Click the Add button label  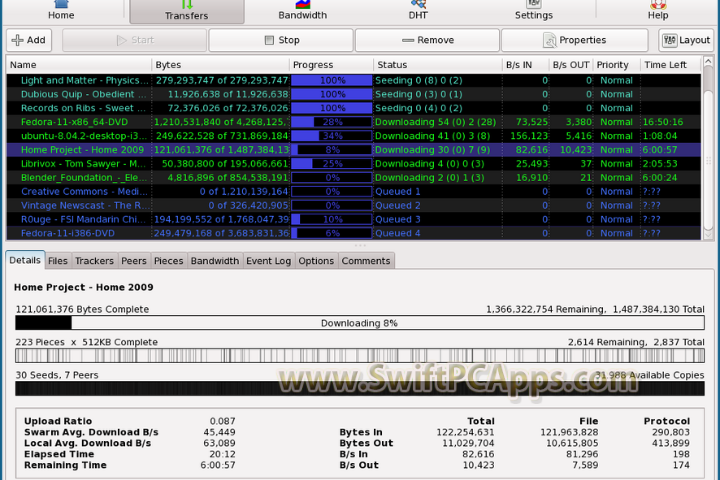click(x=36, y=40)
